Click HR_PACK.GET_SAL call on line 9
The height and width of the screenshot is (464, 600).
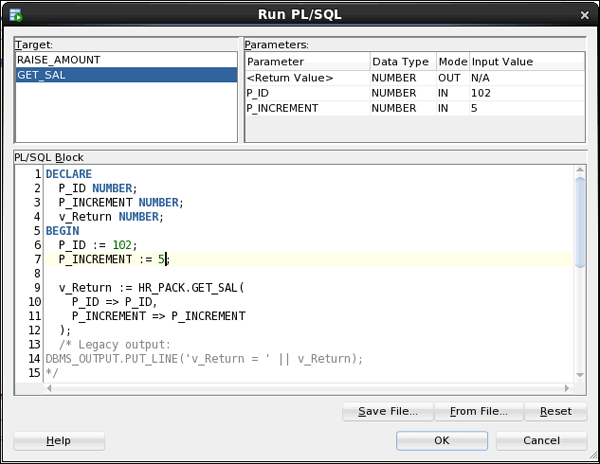pos(191,288)
